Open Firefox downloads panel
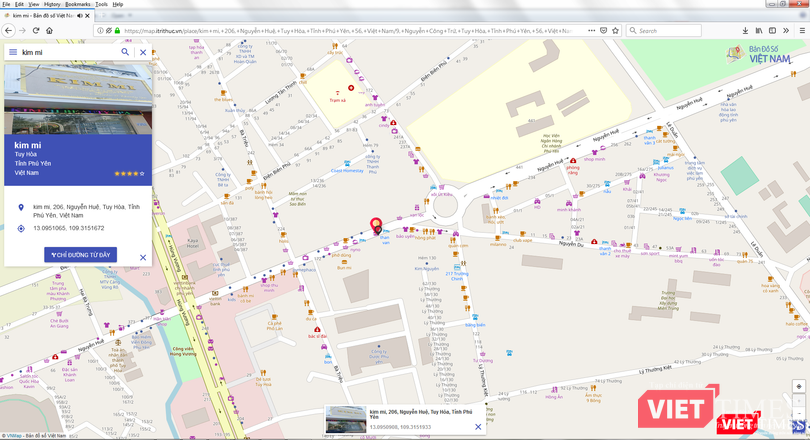Viewport: 810px width, 440px height. tap(746, 31)
